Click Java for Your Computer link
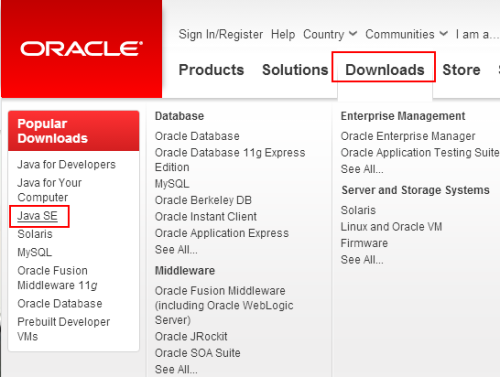Viewport: 500px width, 377px height. [x=49, y=190]
